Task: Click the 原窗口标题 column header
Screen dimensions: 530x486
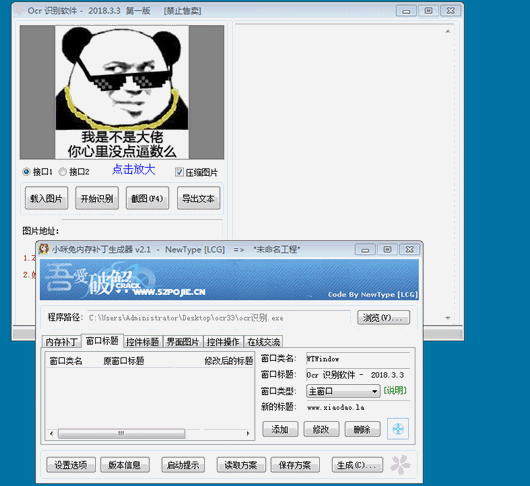Action: pos(124,361)
